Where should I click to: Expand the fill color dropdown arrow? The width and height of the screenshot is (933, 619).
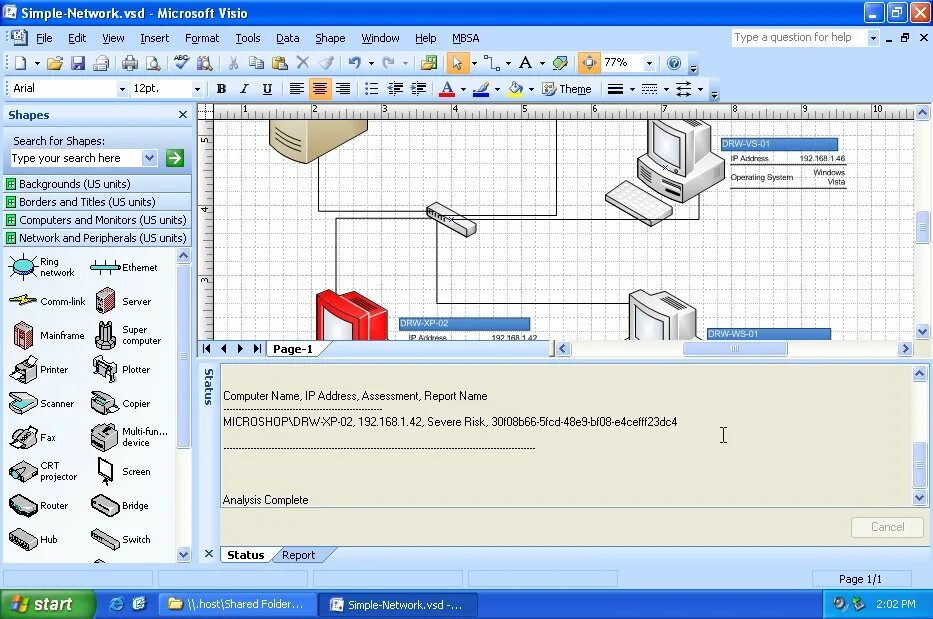[531, 89]
